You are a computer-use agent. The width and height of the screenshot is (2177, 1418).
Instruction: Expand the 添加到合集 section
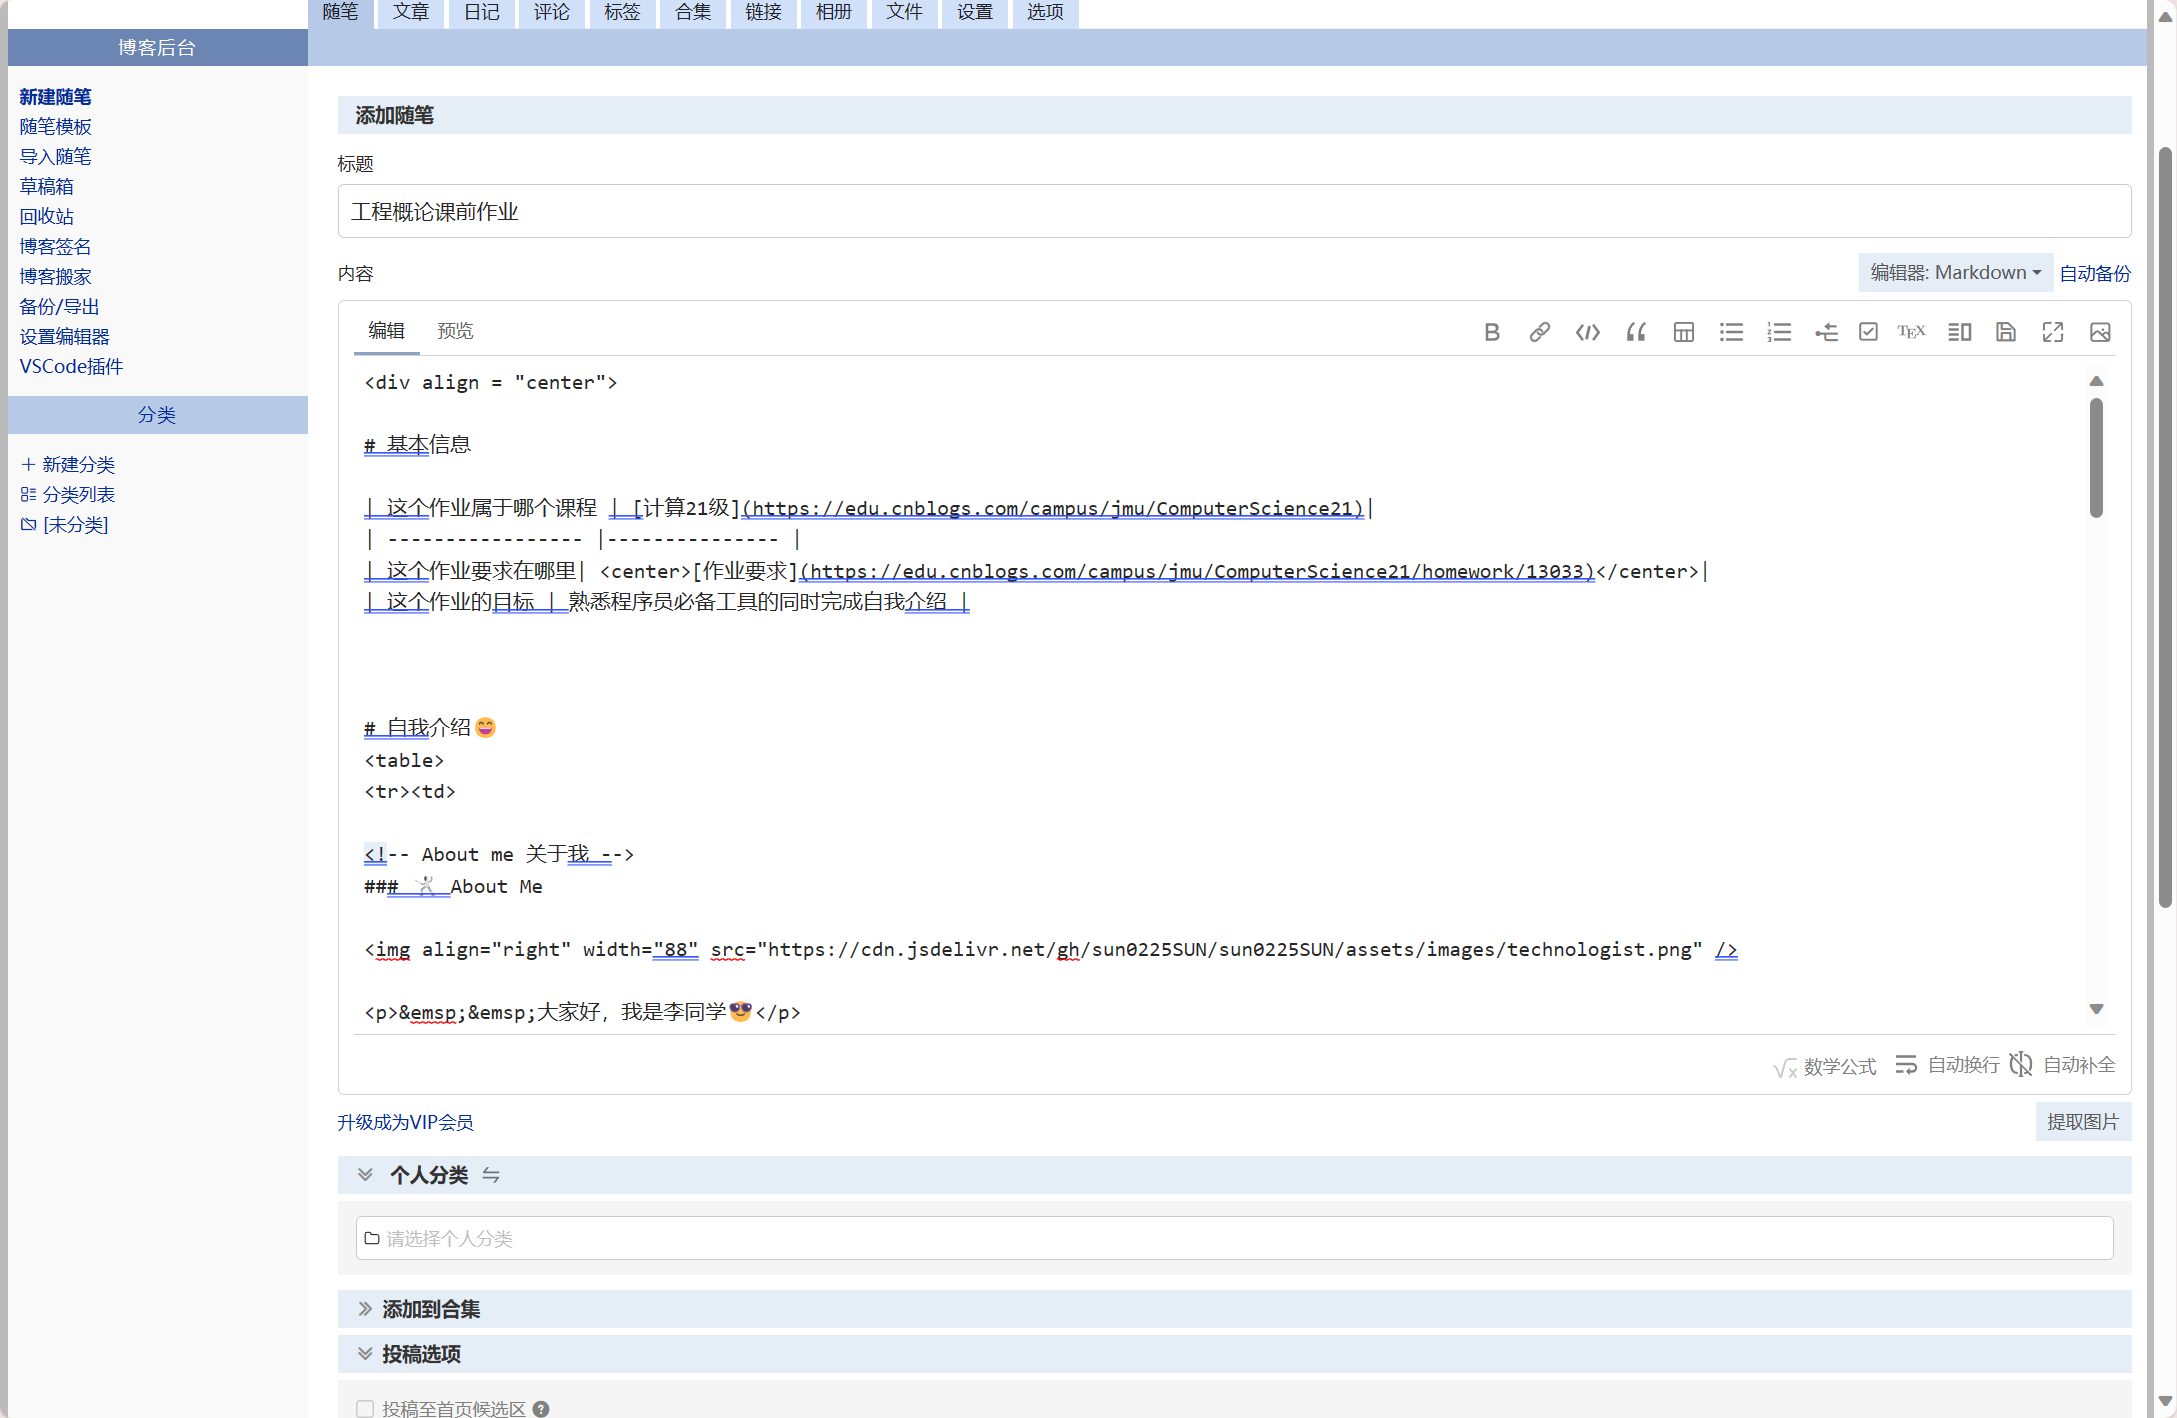tap(431, 1309)
